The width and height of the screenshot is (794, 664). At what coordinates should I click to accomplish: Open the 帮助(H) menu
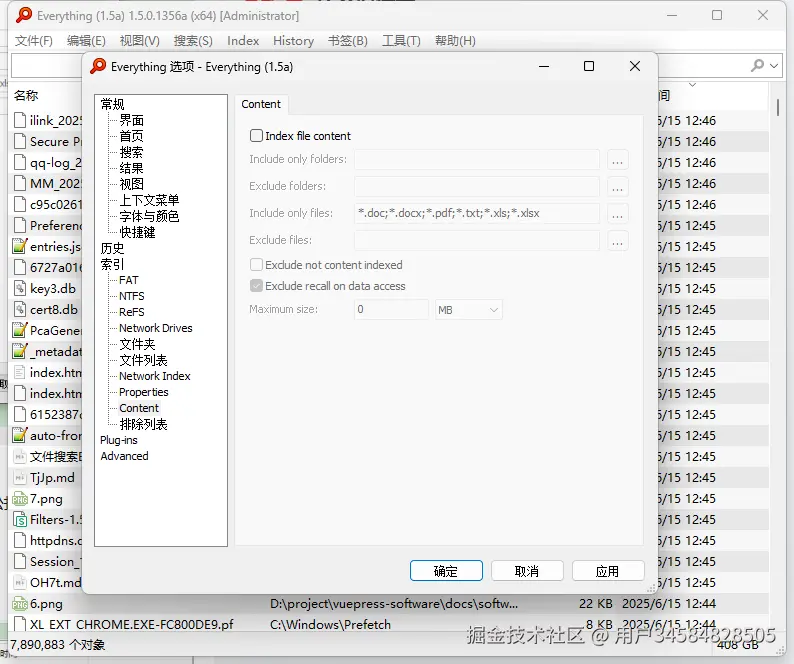tap(455, 41)
